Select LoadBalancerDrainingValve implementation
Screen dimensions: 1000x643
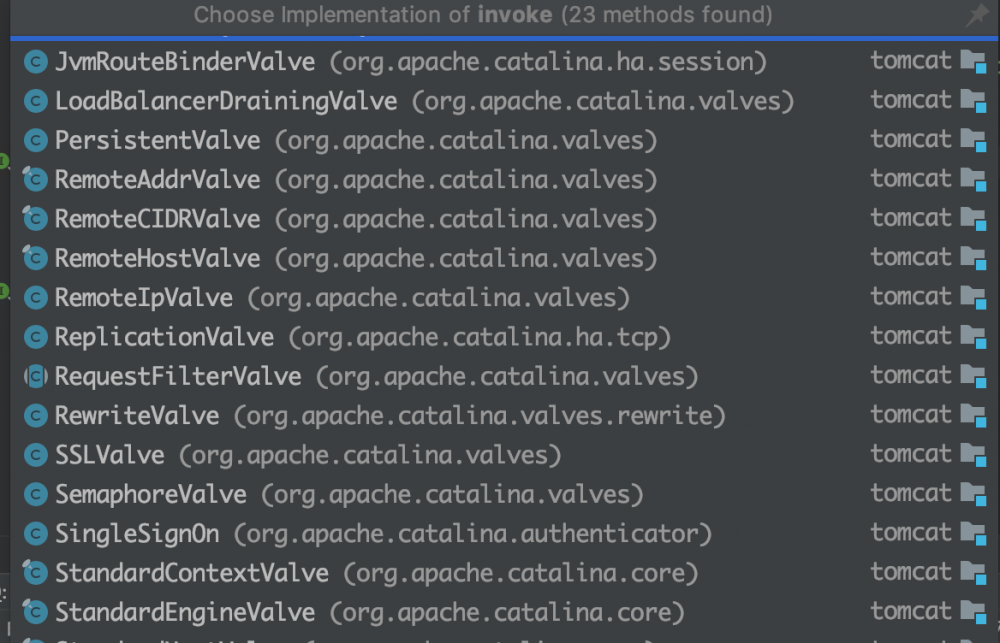click(x=225, y=101)
